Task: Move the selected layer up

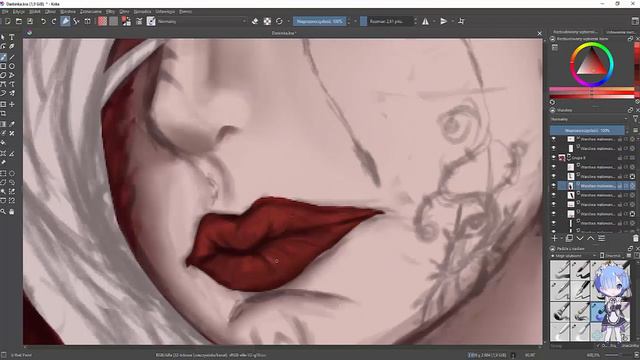Action: [x=591, y=238]
